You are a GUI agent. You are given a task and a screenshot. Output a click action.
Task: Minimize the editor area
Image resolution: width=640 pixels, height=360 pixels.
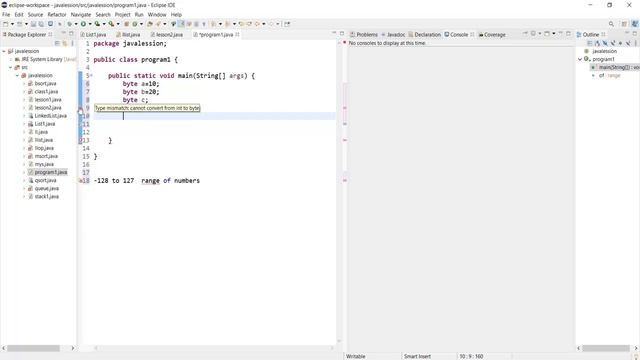coord(334,33)
